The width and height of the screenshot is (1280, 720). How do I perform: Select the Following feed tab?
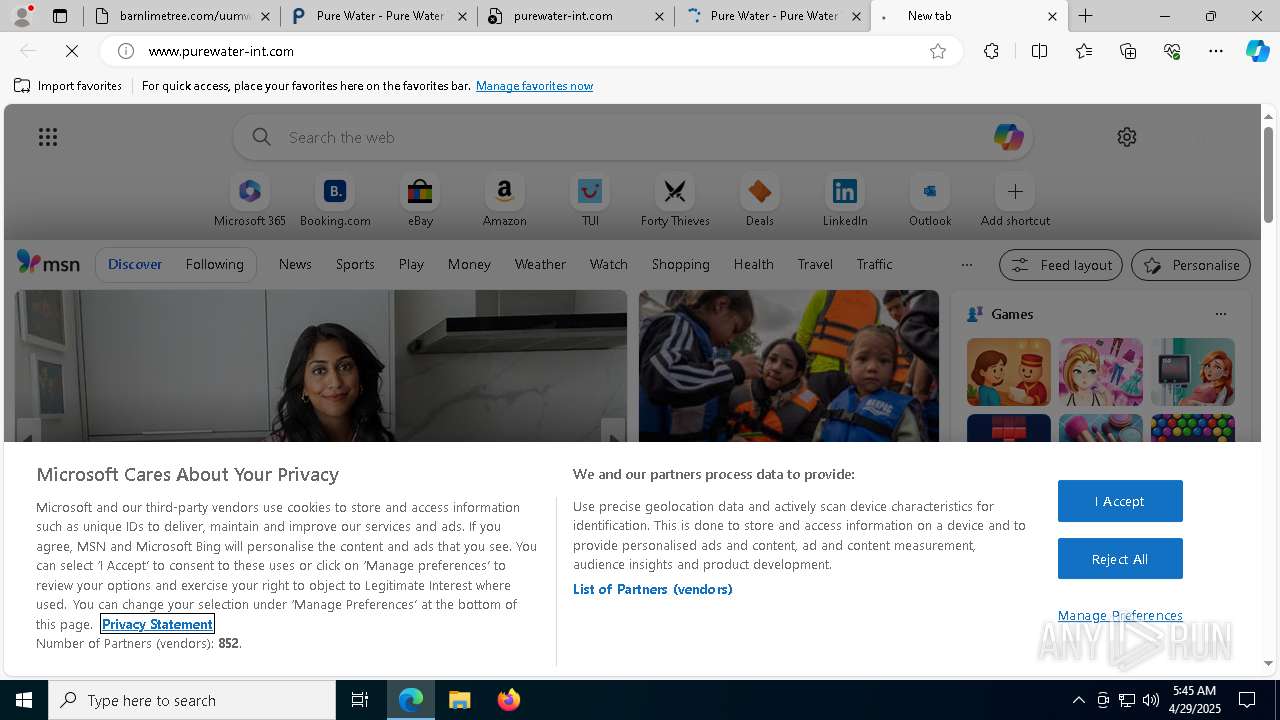[214, 264]
